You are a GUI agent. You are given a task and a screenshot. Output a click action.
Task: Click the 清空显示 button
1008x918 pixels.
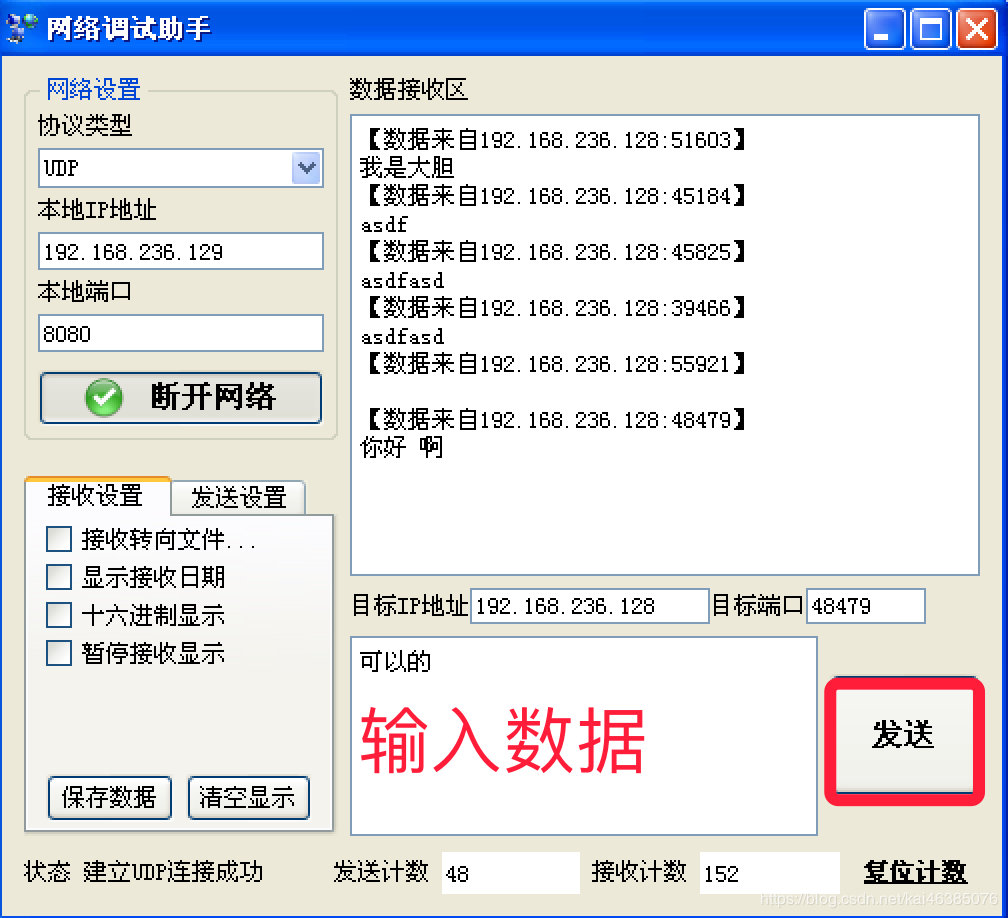[248, 798]
